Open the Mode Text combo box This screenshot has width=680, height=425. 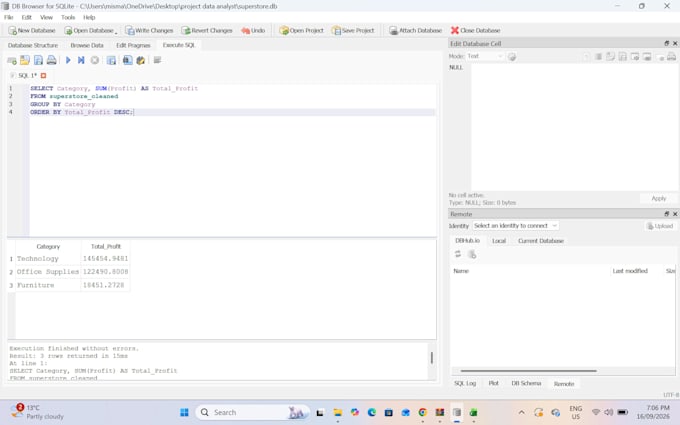485,56
